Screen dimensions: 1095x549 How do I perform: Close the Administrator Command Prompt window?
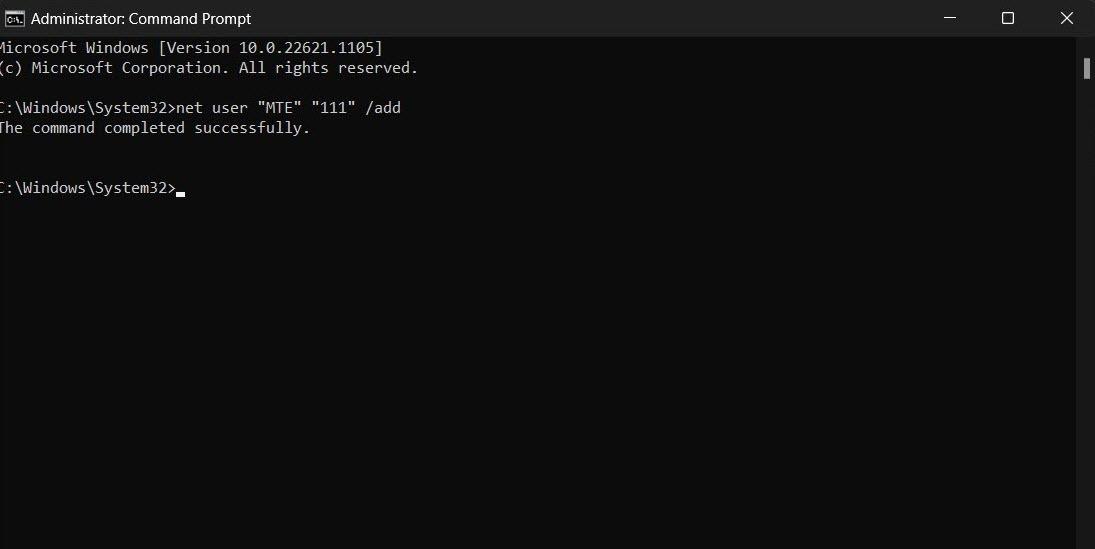[x=1066, y=18]
